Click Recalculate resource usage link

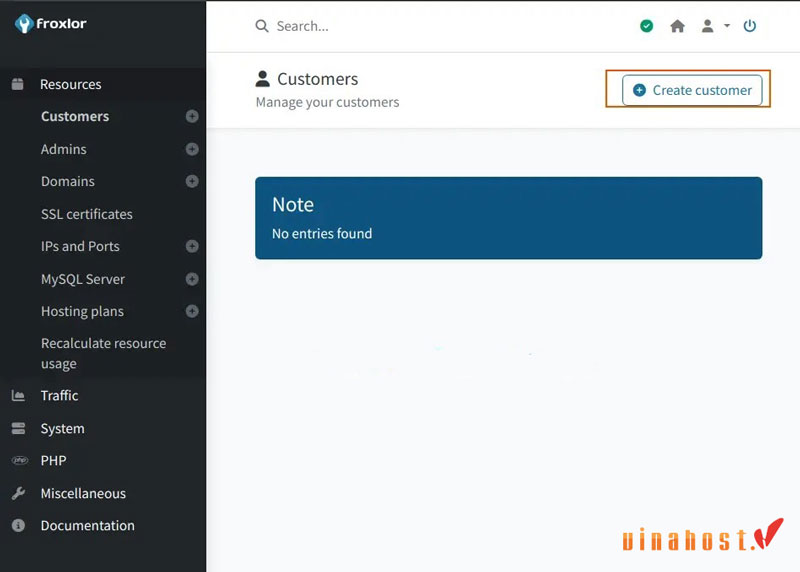[104, 353]
